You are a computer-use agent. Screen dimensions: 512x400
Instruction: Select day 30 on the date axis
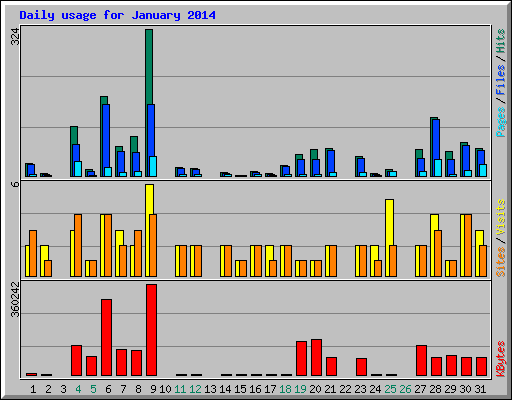pyautogui.click(x=465, y=389)
